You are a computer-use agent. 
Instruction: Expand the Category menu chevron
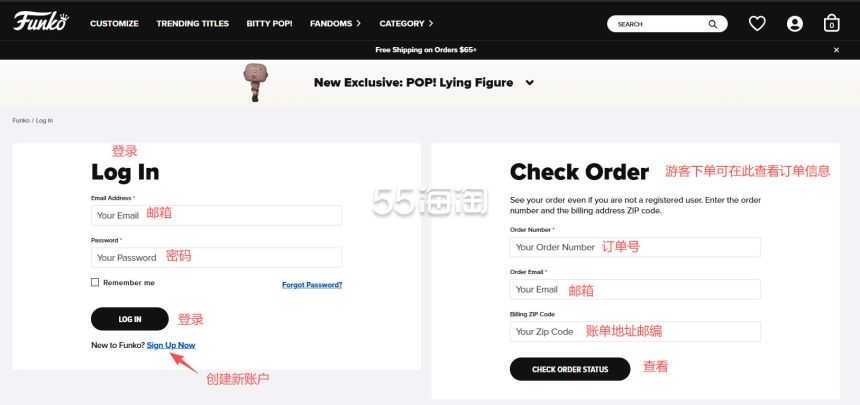point(431,24)
